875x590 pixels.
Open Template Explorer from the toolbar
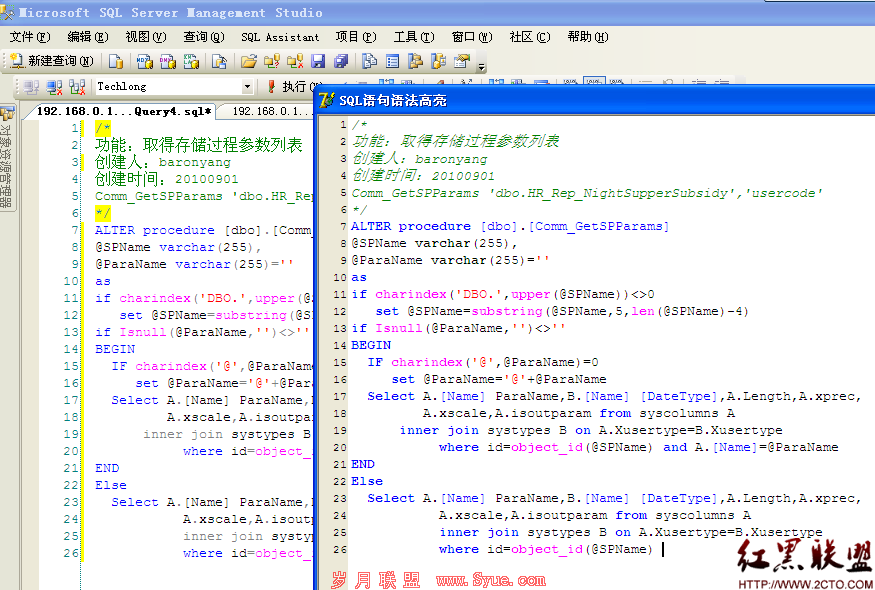(x=439, y=61)
